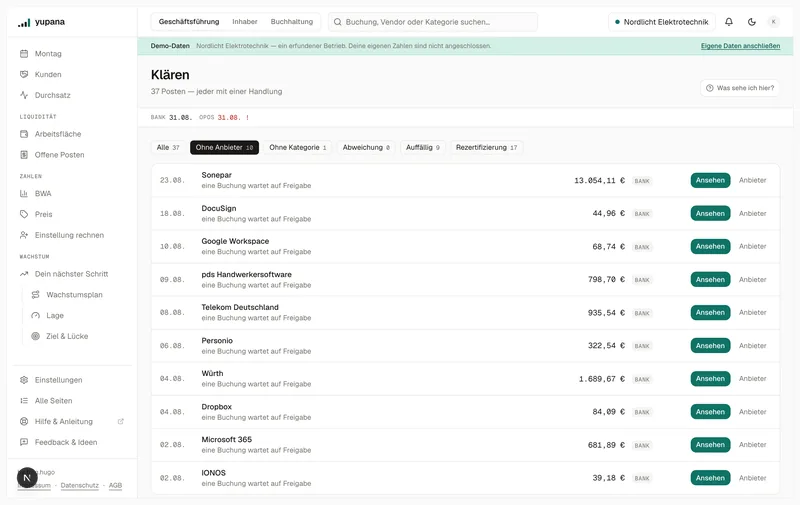Click Anbieter for IONOS row
Viewport: 800px width, 505px height.
(x=753, y=478)
